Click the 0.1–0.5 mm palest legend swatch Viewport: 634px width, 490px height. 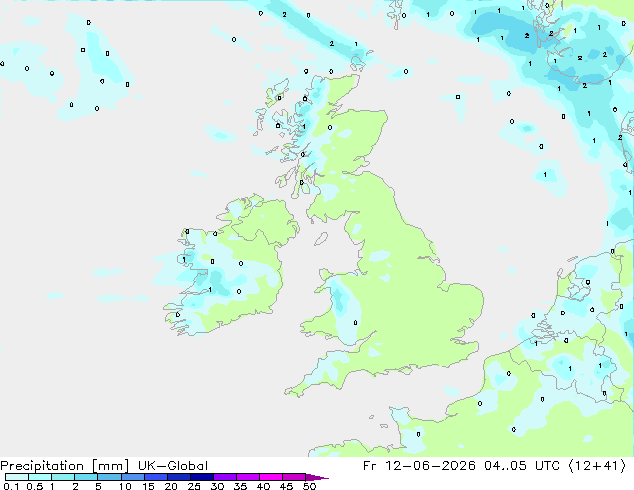click(x=17, y=477)
